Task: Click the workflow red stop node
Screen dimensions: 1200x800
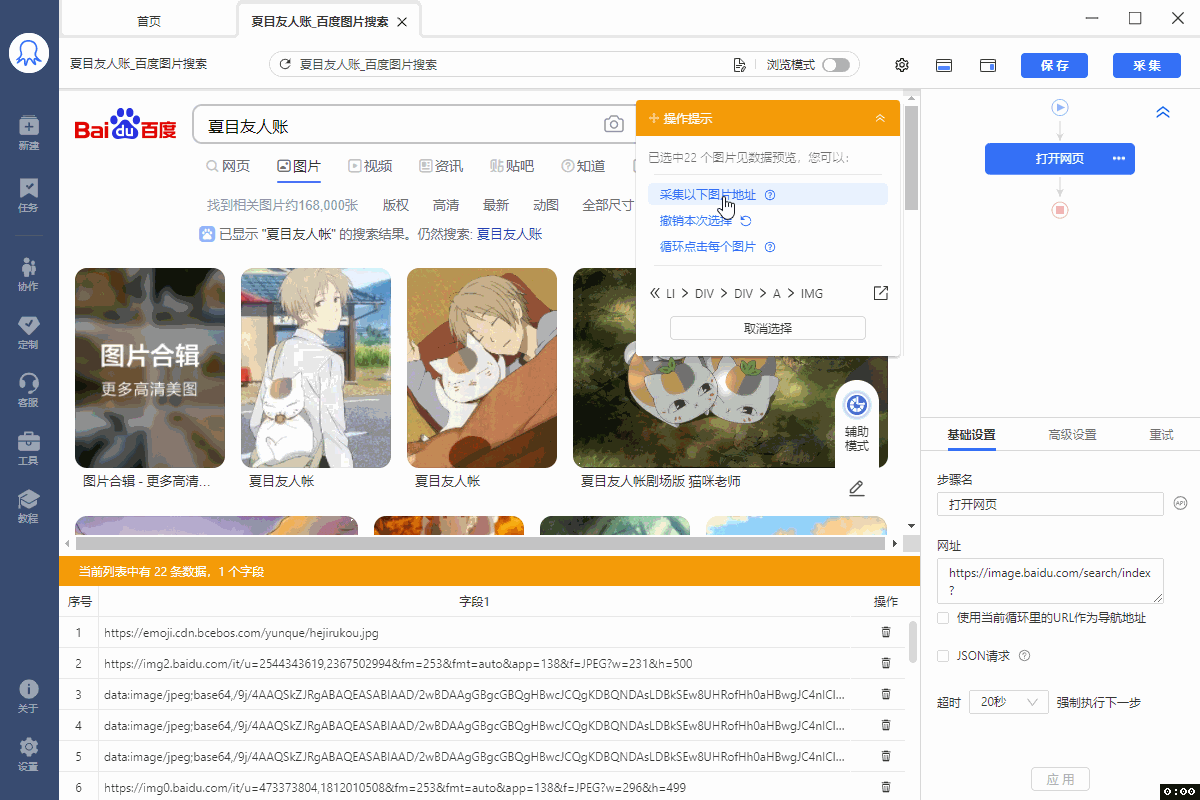Action: pos(1060,210)
